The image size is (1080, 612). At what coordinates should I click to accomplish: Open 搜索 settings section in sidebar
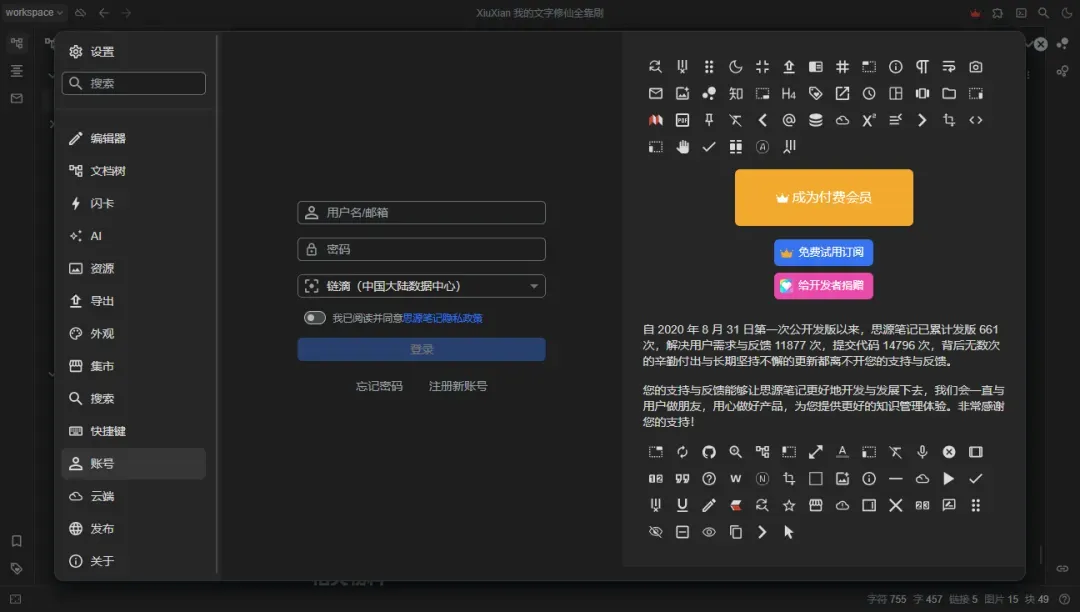coord(134,399)
